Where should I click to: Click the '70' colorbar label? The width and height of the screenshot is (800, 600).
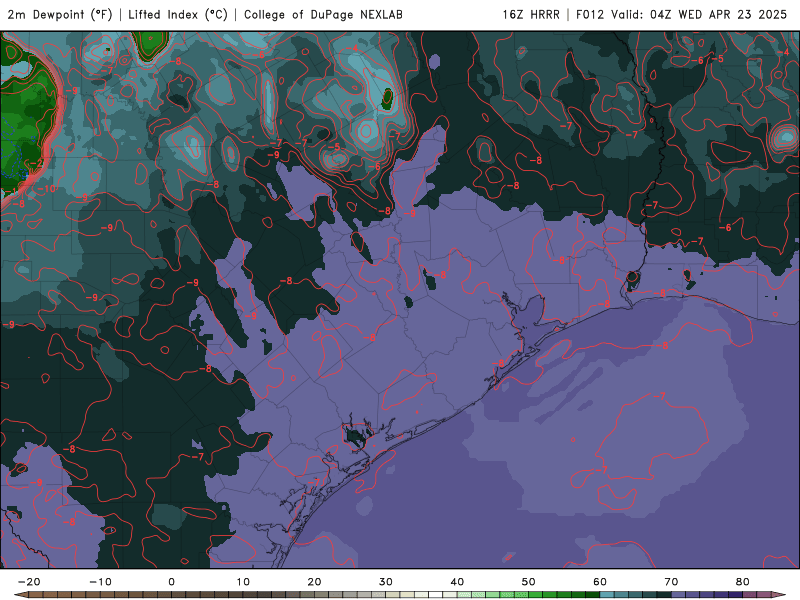coord(671,582)
